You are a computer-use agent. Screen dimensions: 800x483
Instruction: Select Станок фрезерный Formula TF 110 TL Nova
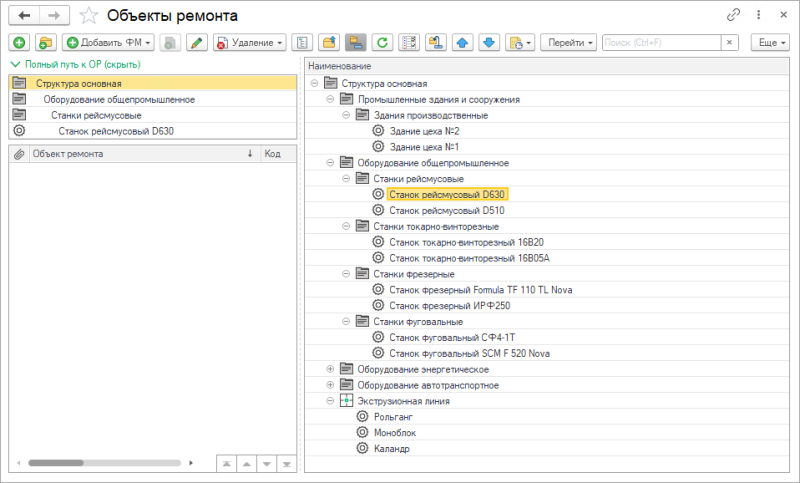coord(481,290)
